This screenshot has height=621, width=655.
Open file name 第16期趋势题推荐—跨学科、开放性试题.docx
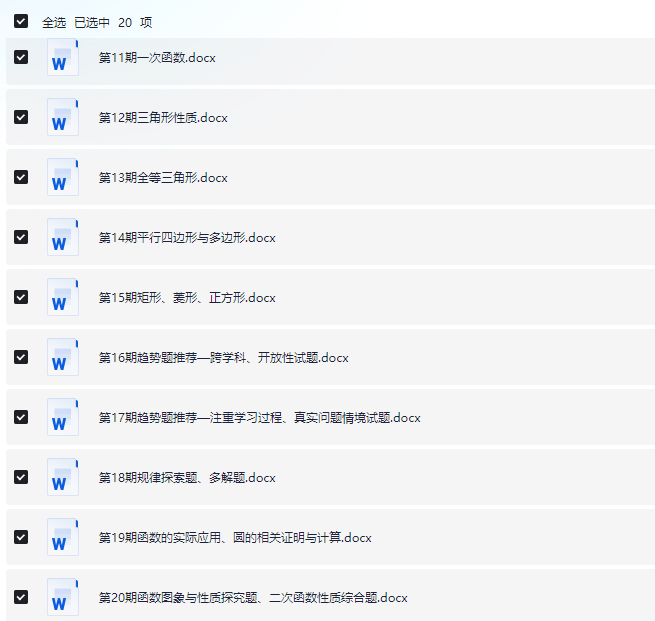coord(223,358)
